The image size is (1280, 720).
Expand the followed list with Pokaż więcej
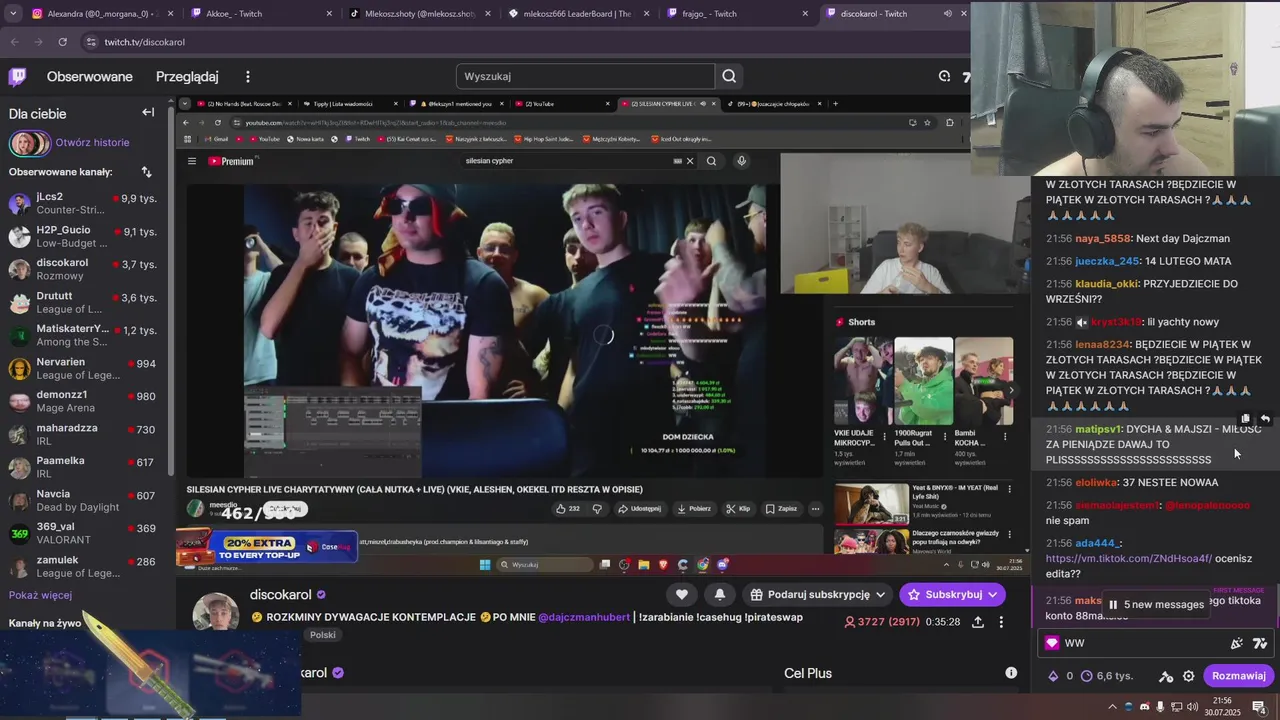point(40,595)
